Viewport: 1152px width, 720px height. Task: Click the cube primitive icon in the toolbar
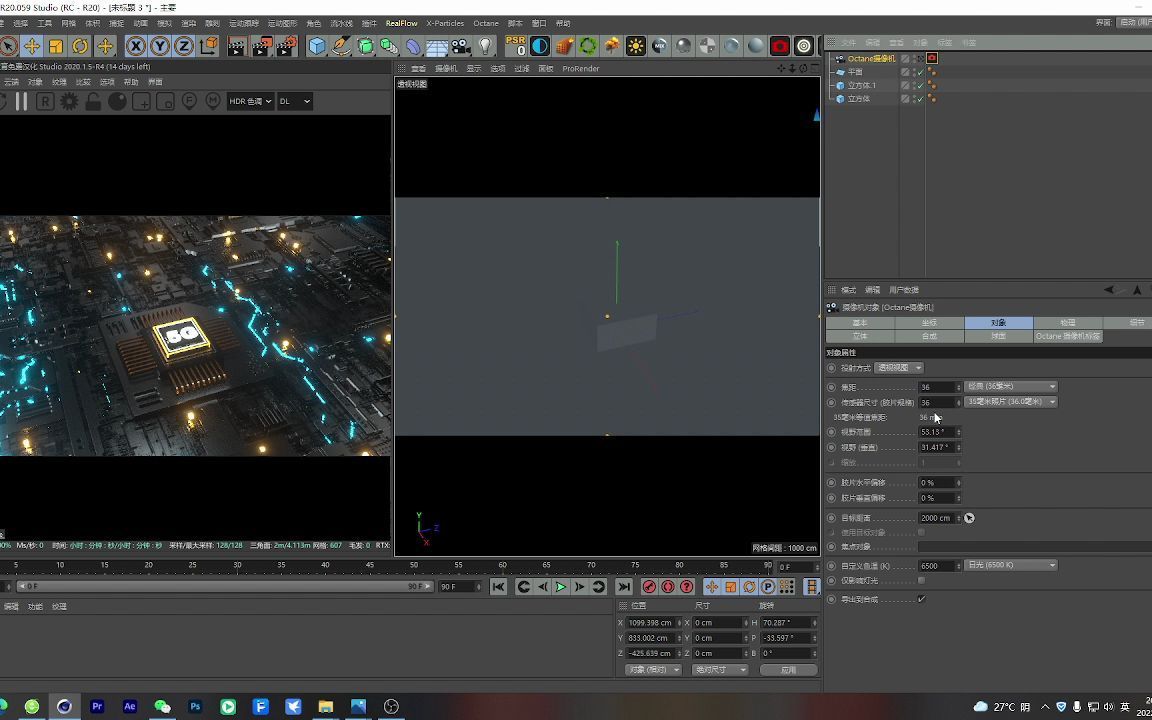pos(316,46)
